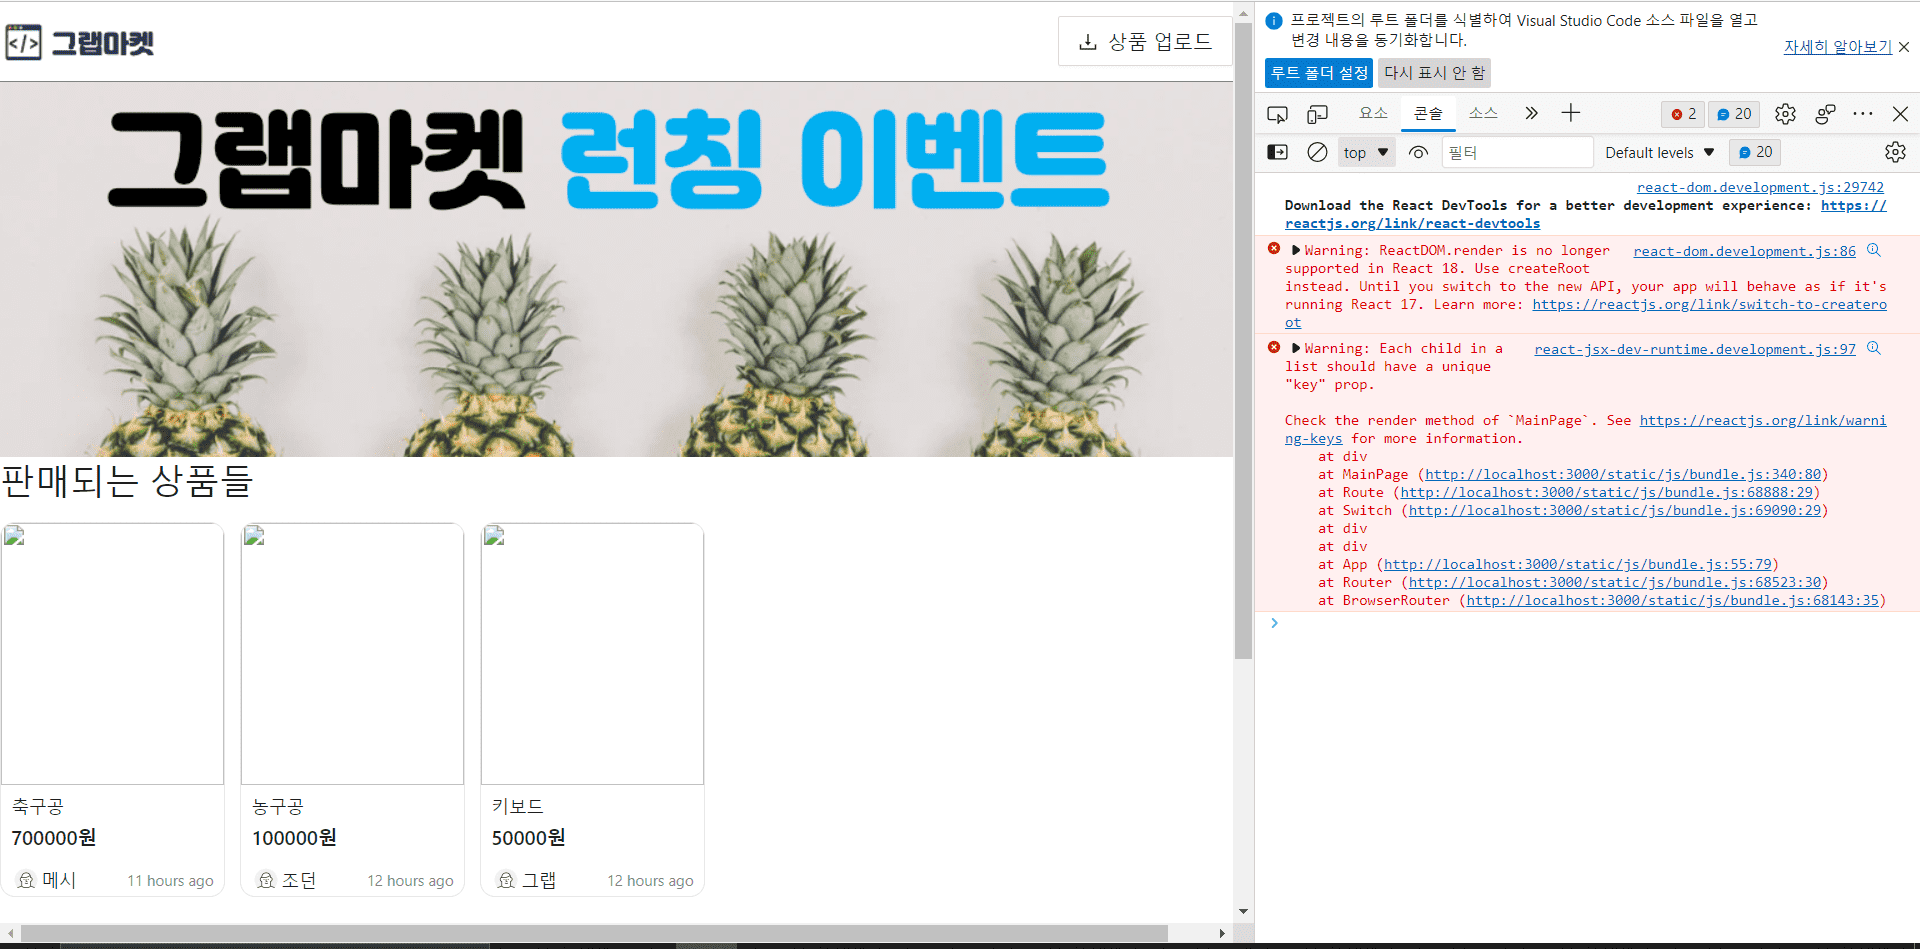Viewport: 1920px width, 949px height.
Task: Click the 20 messages badge in top toolbar
Action: (1734, 114)
